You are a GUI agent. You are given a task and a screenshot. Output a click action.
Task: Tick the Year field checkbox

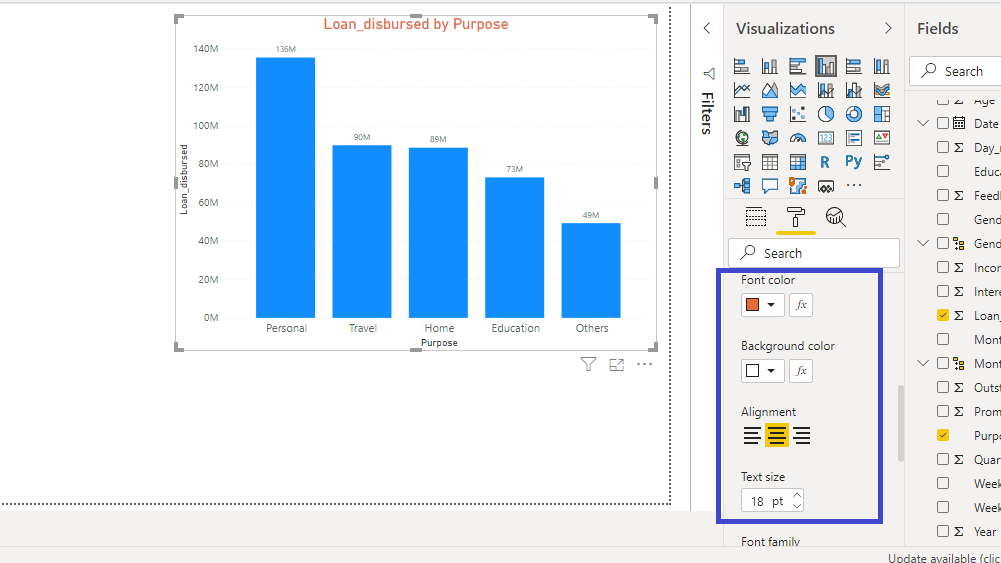[x=943, y=531]
